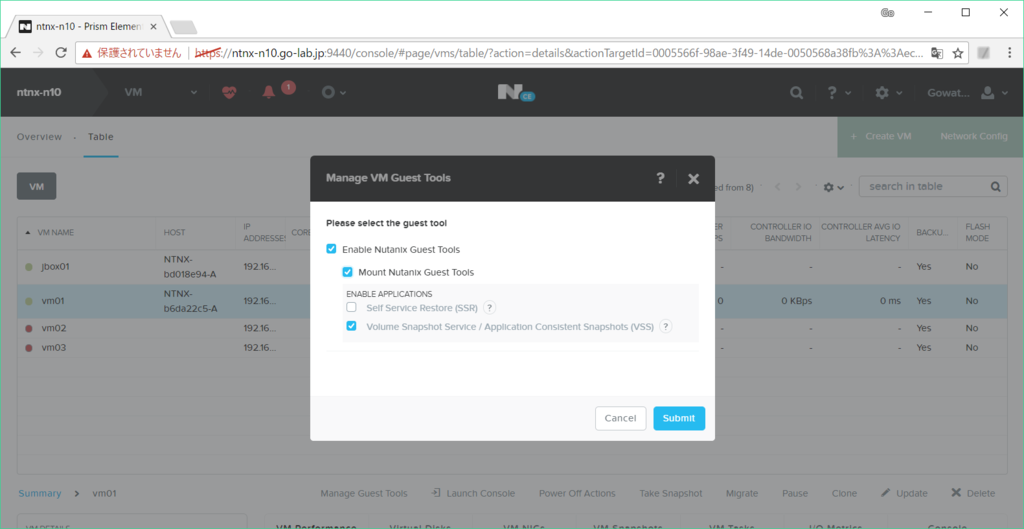Uncheck Mount Nutanix Guest Tools
This screenshot has width=1024, height=529.
[x=347, y=272]
